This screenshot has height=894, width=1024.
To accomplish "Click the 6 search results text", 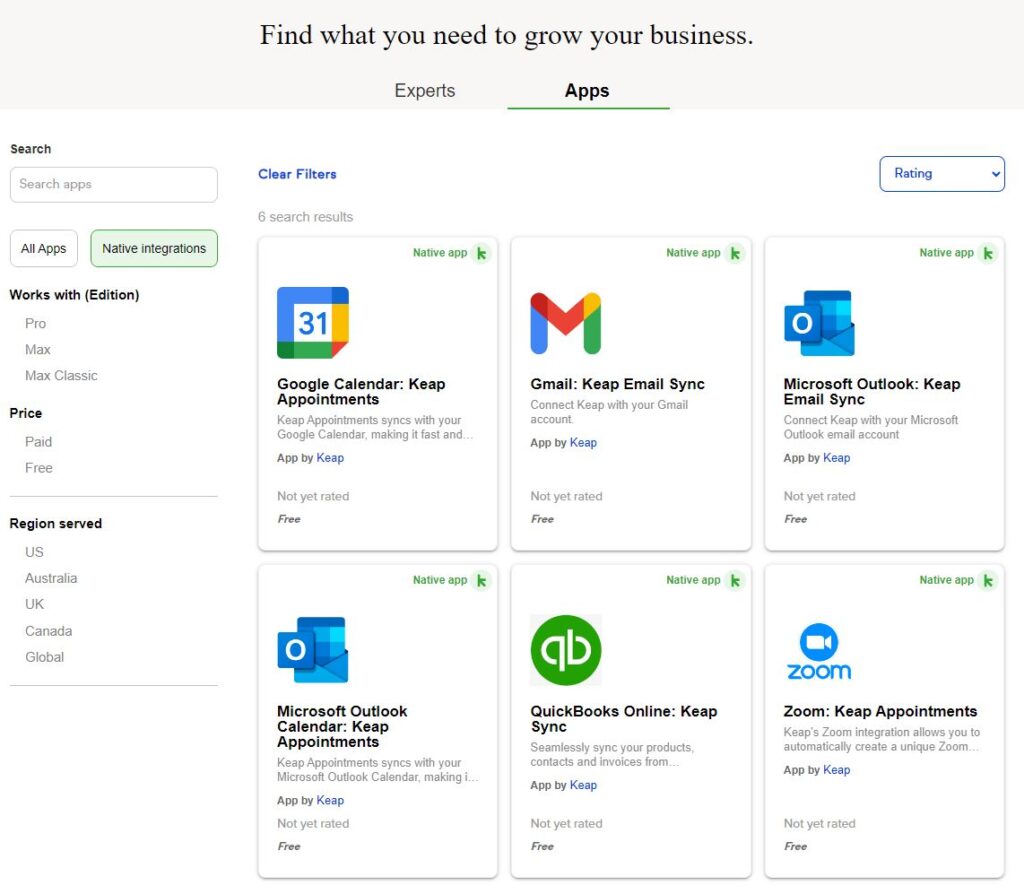I will 306,217.
